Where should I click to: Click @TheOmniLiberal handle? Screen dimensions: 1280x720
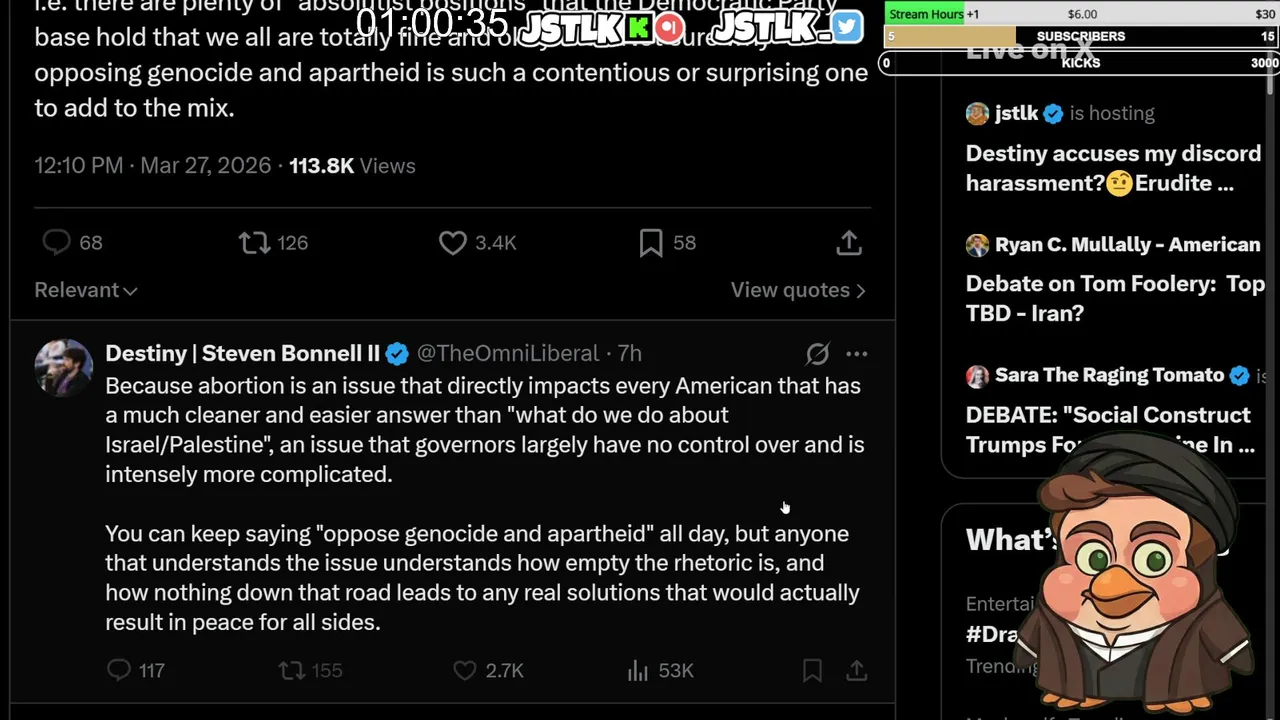507,354
